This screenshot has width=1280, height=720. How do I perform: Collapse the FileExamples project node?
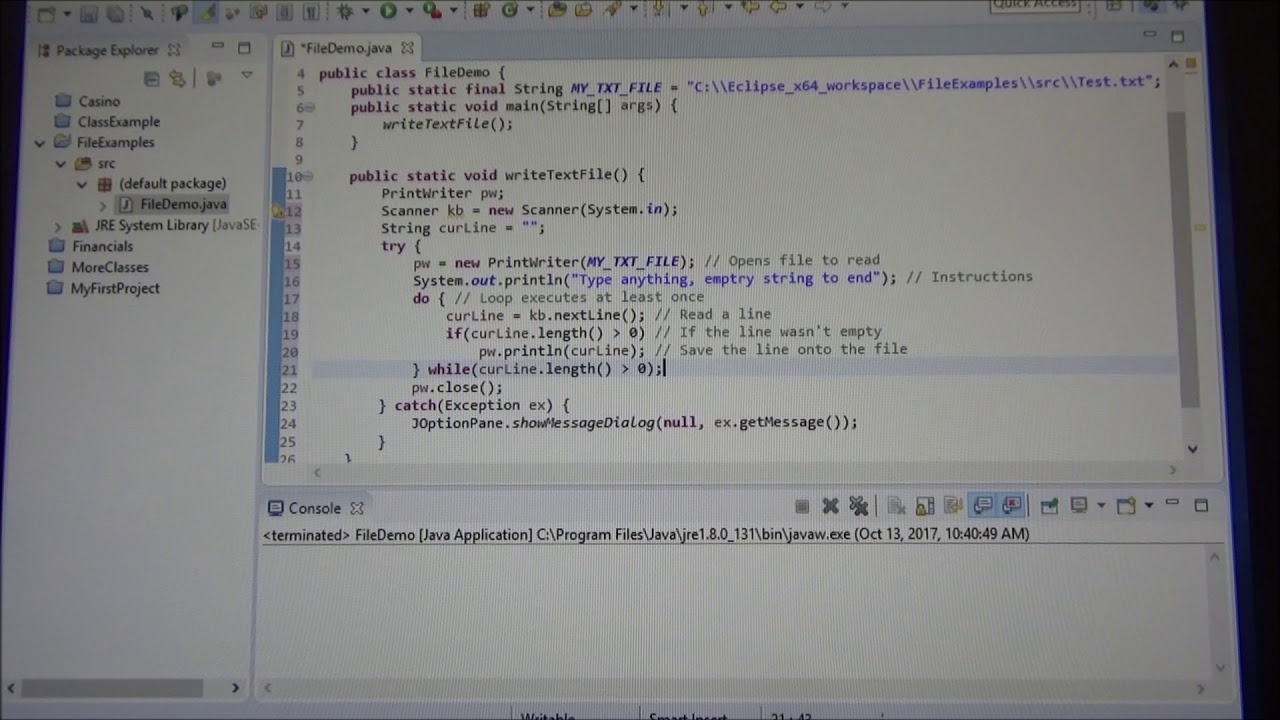coord(39,143)
